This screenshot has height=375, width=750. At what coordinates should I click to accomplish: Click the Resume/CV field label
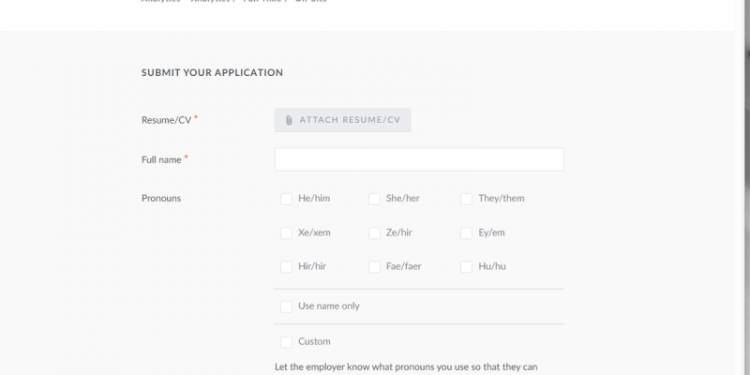click(166, 120)
